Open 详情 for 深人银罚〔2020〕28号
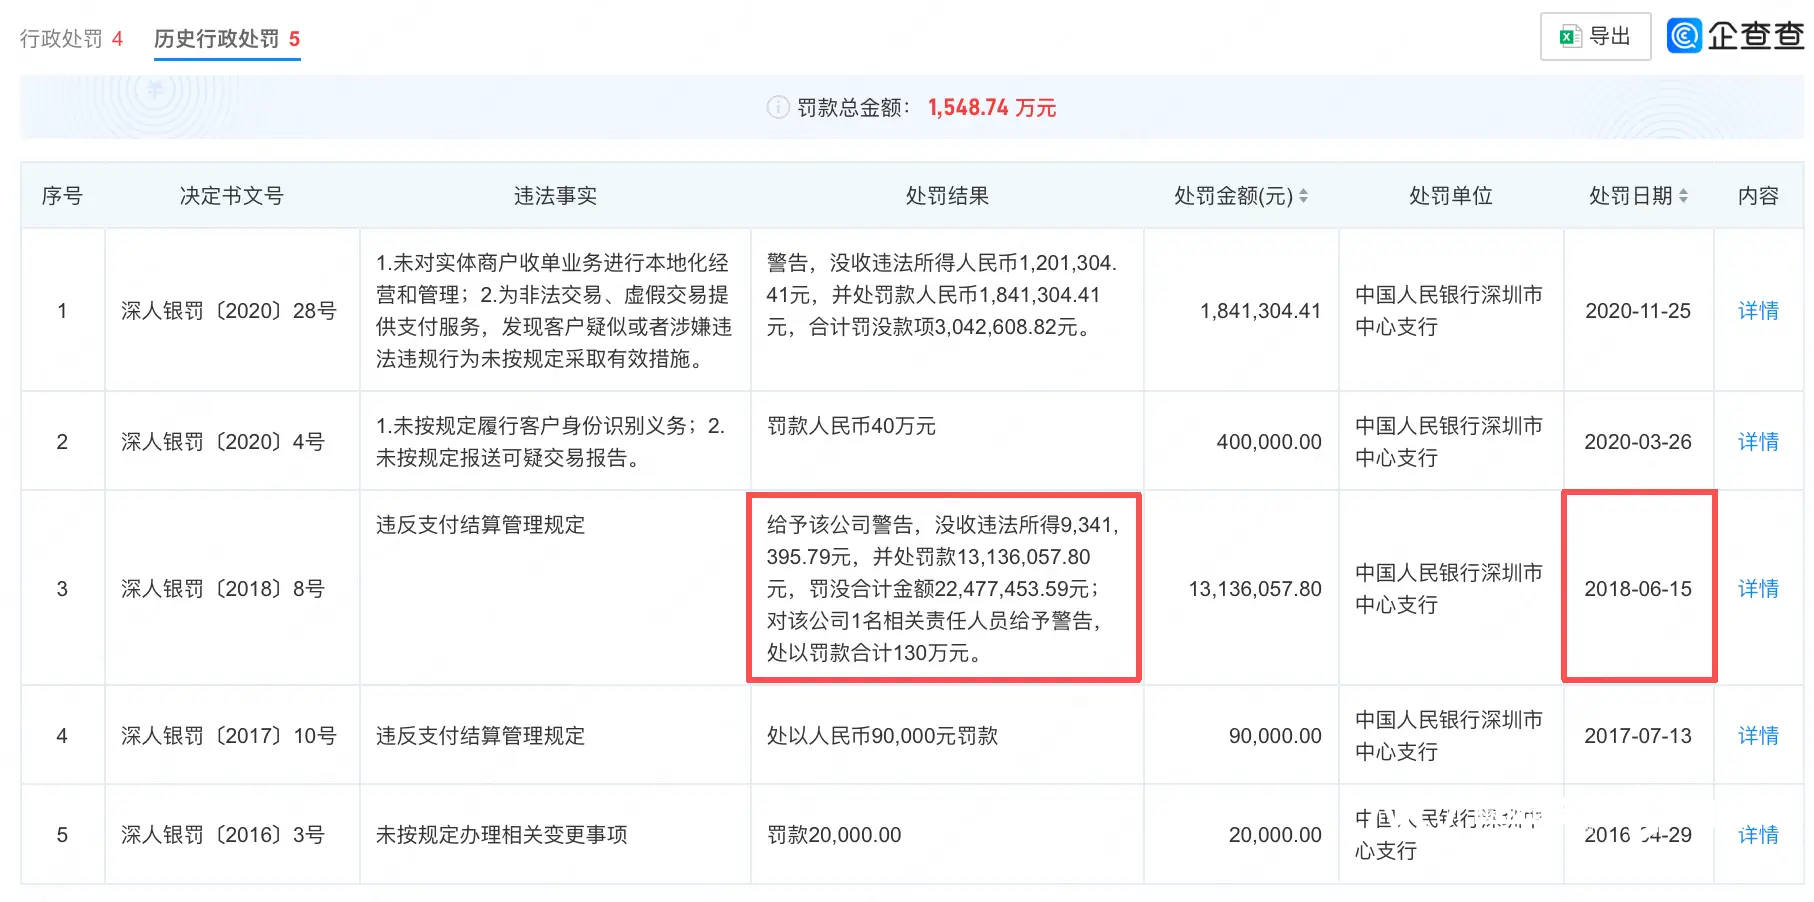 tap(1757, 311)
